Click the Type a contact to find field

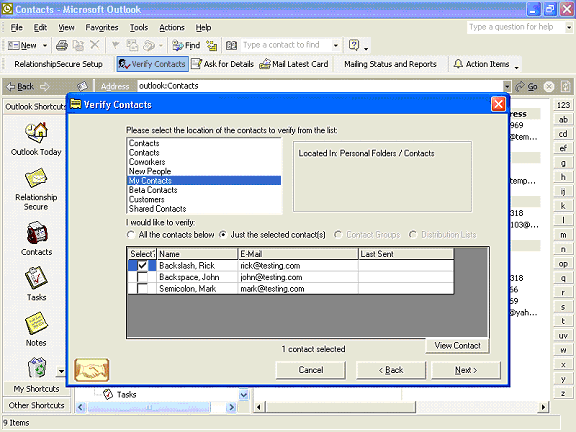click(x=286, y=45)
